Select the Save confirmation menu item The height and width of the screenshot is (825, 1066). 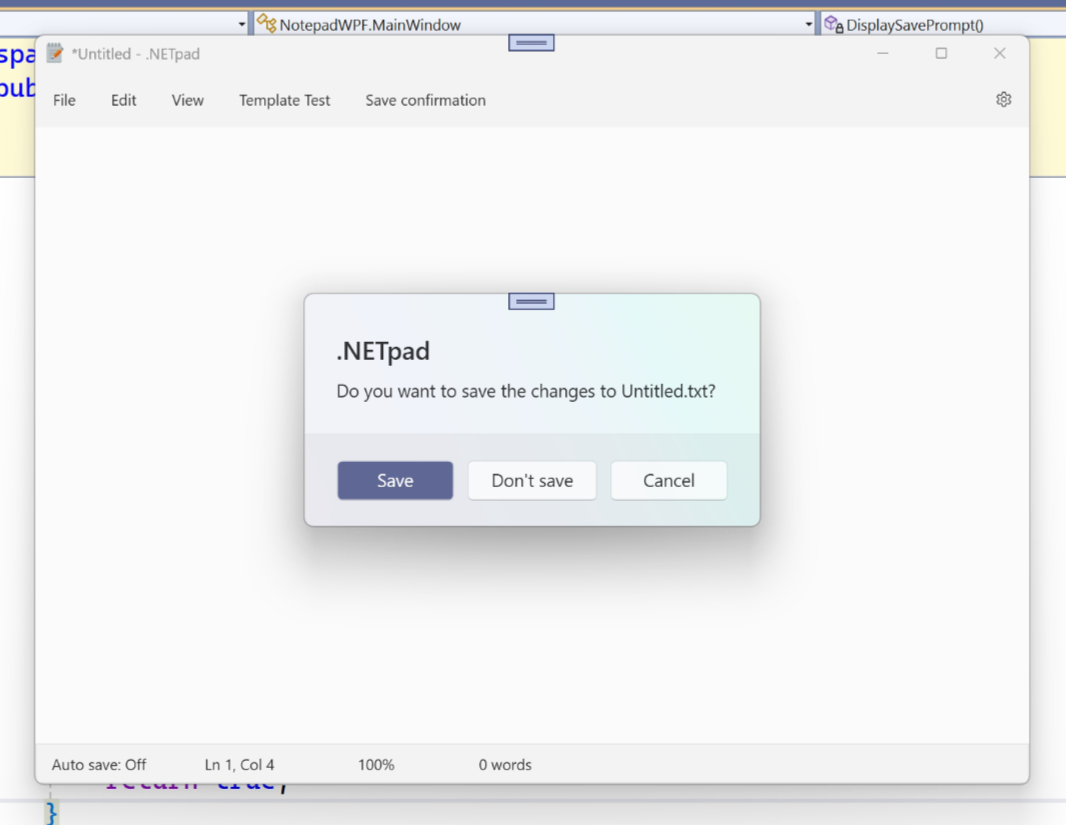click(426, 100)
